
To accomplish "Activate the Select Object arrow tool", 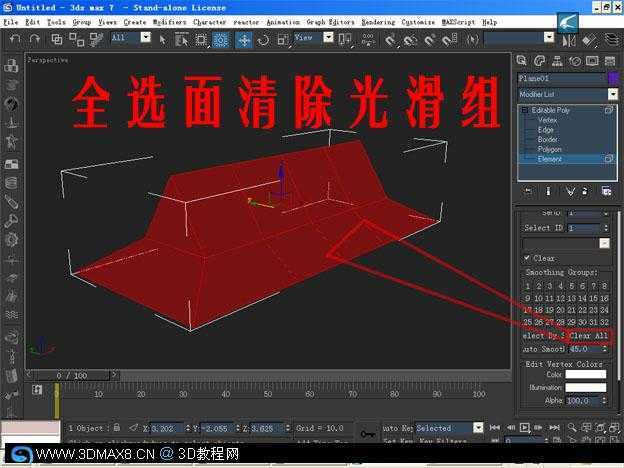I will click(162, 39).
